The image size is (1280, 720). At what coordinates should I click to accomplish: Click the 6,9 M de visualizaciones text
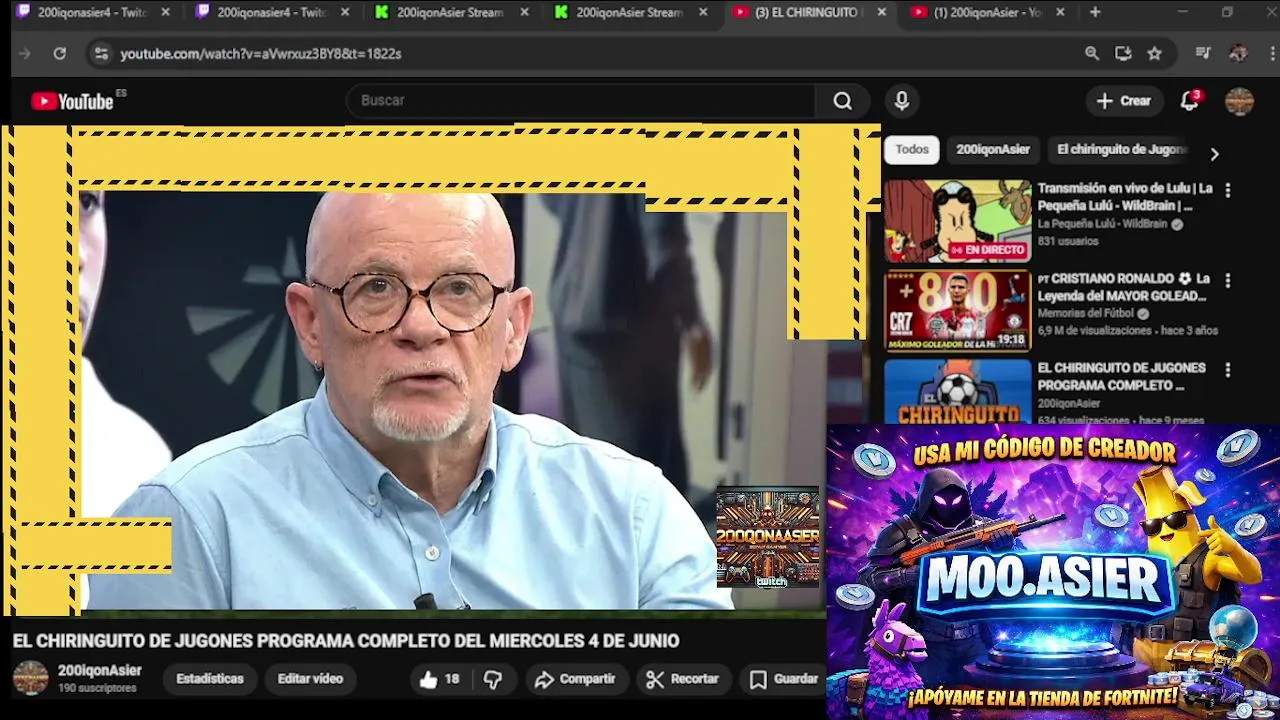(1095, 331)
